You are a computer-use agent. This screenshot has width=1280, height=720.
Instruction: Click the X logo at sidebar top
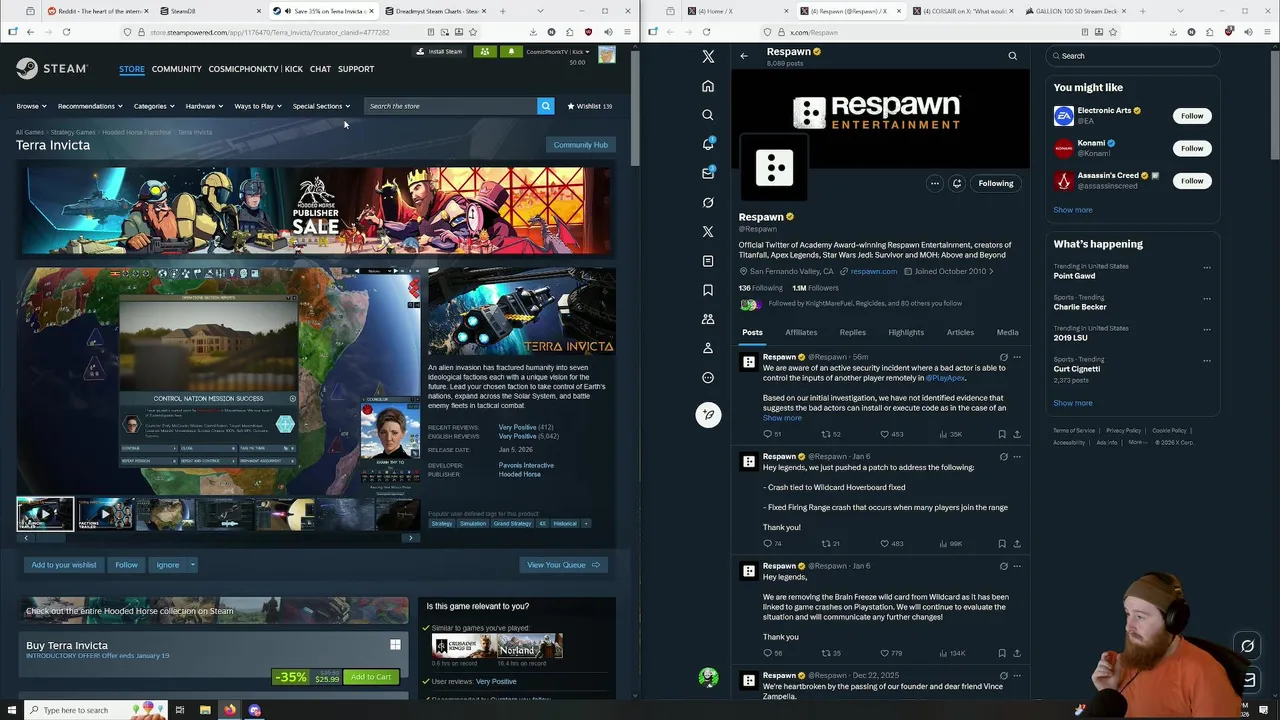click(708, 57)
